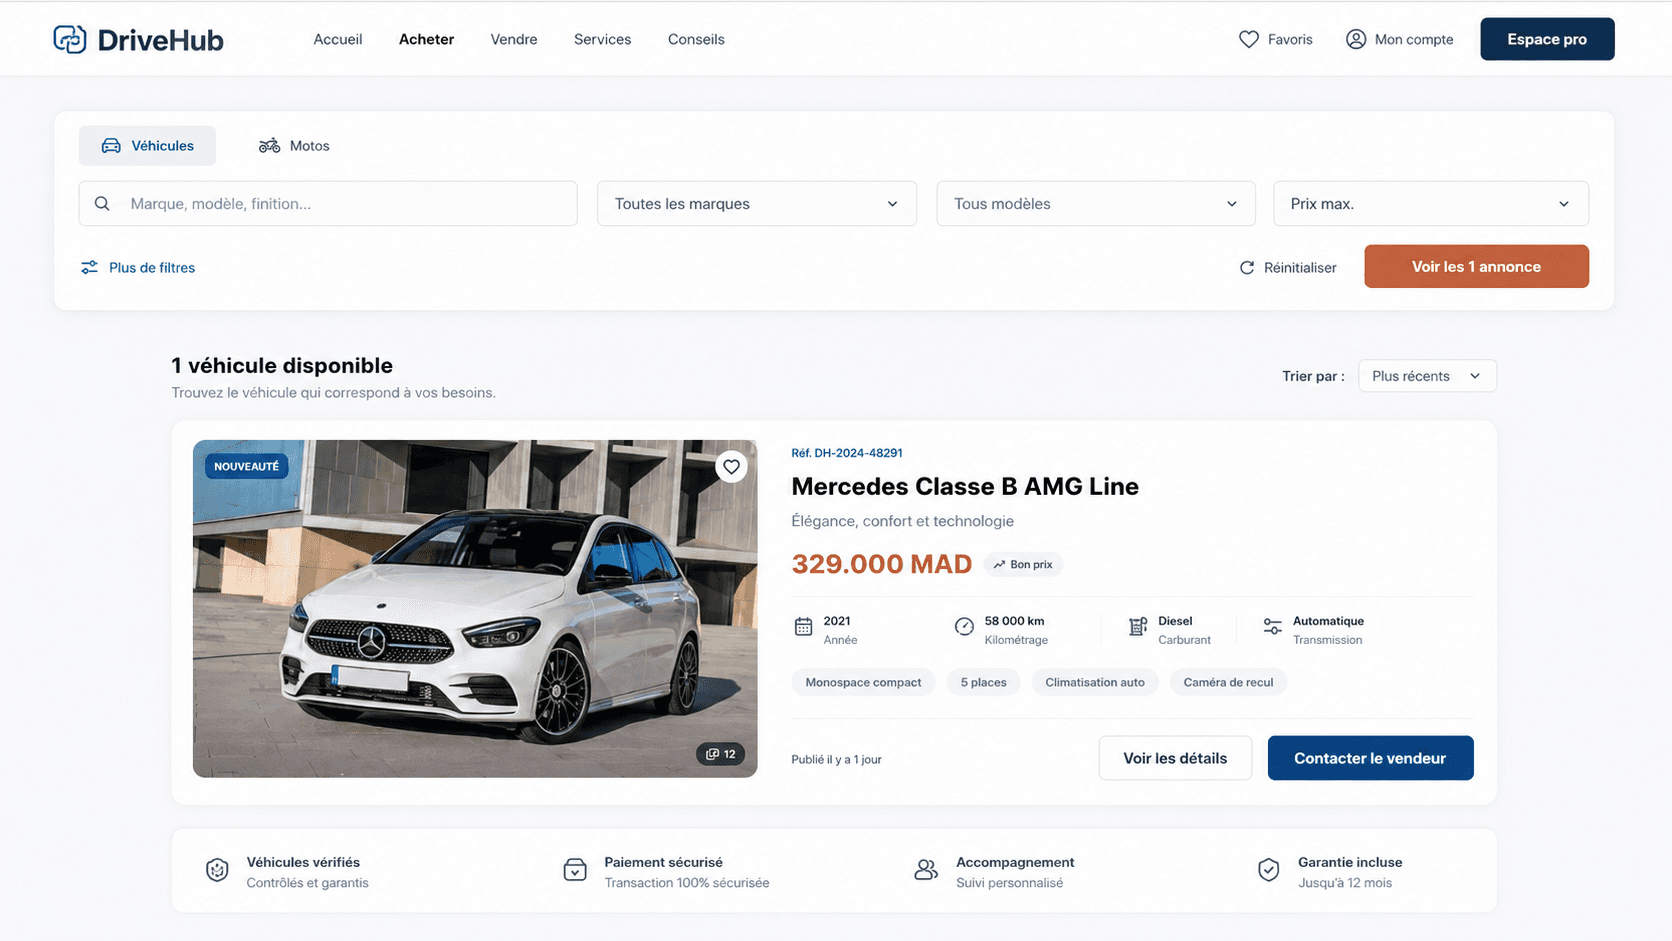The width and height of the screenshot is (1672, 941).
Task: Toggle favorite heart on the Mercedes photo
Action: 731,466
